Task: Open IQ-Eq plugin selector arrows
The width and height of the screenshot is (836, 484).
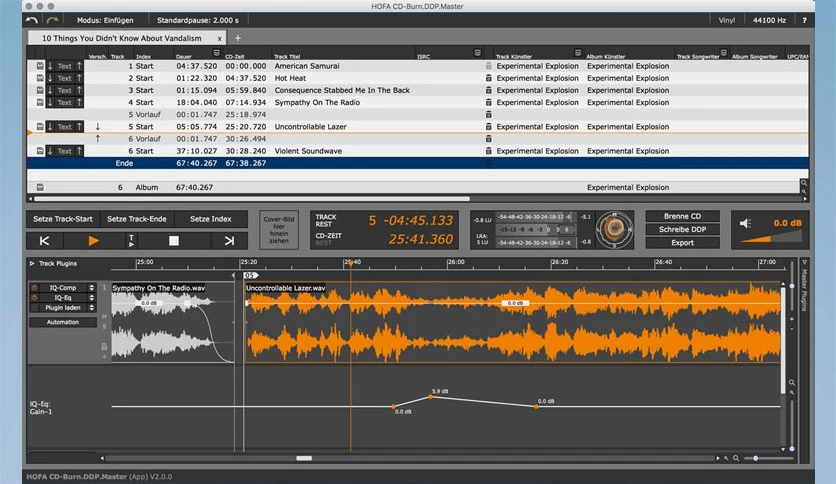Action: (92, 298)
